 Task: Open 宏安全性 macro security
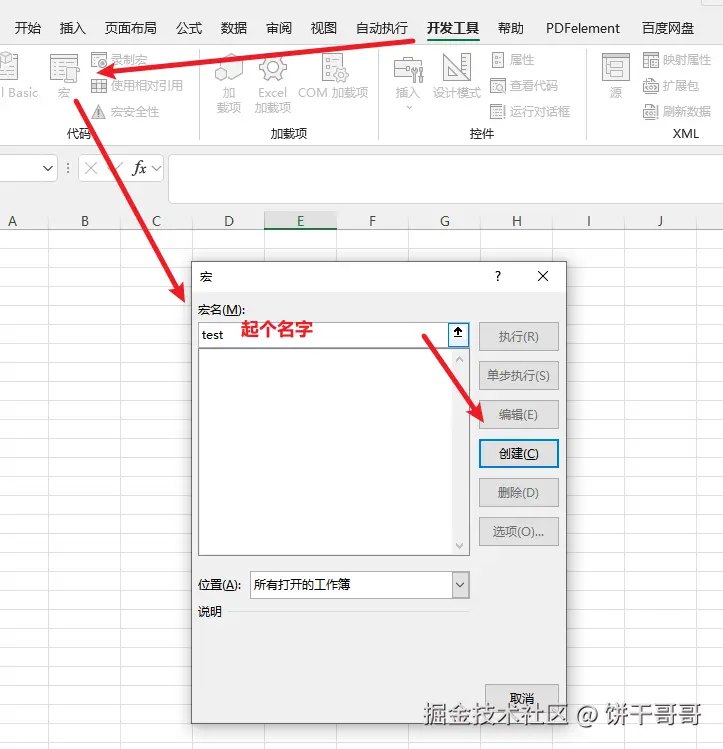click(125, 112)
